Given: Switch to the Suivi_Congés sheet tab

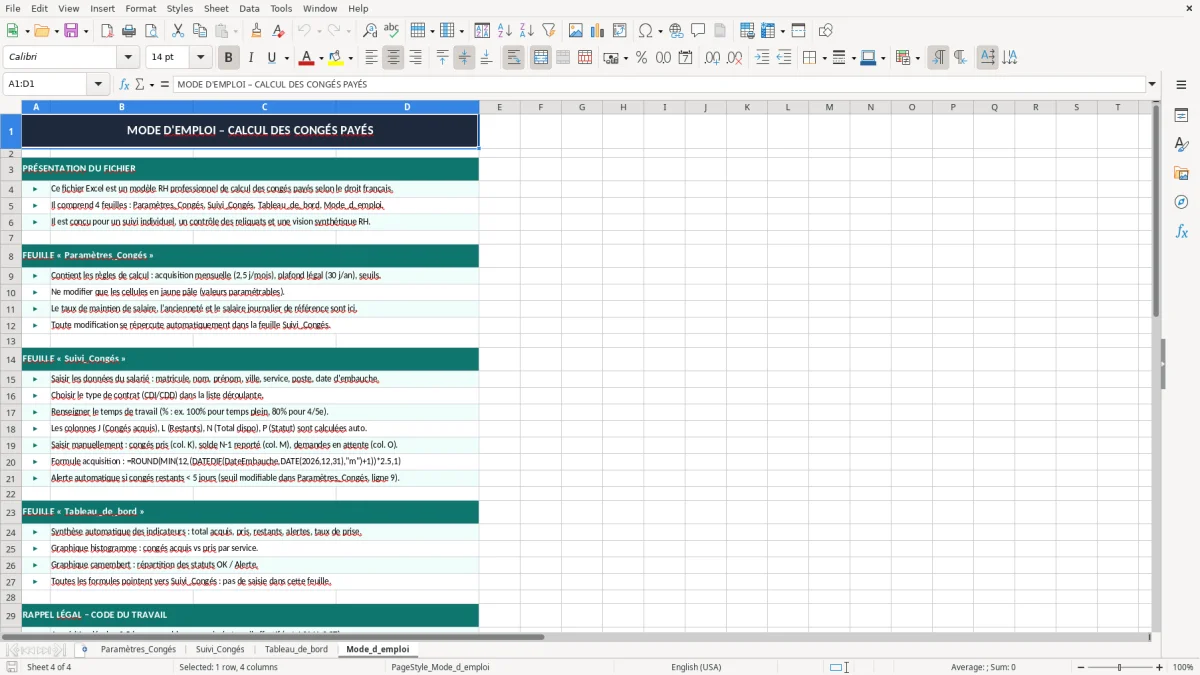Looking at the screenshot, I should (220, 649).
